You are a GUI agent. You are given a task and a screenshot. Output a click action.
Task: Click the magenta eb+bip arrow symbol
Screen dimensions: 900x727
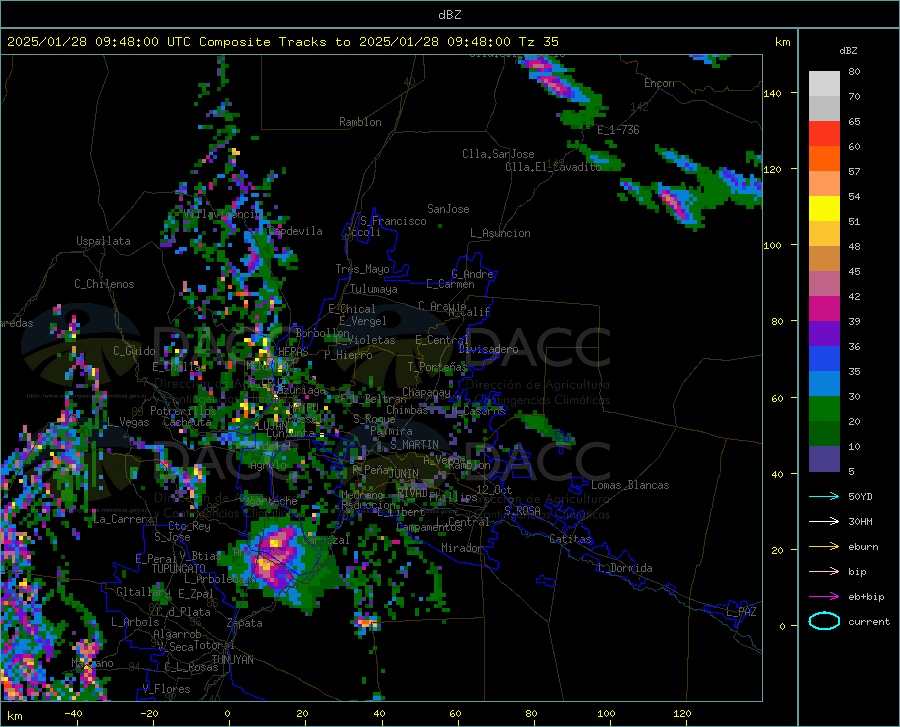coord(824,596)
